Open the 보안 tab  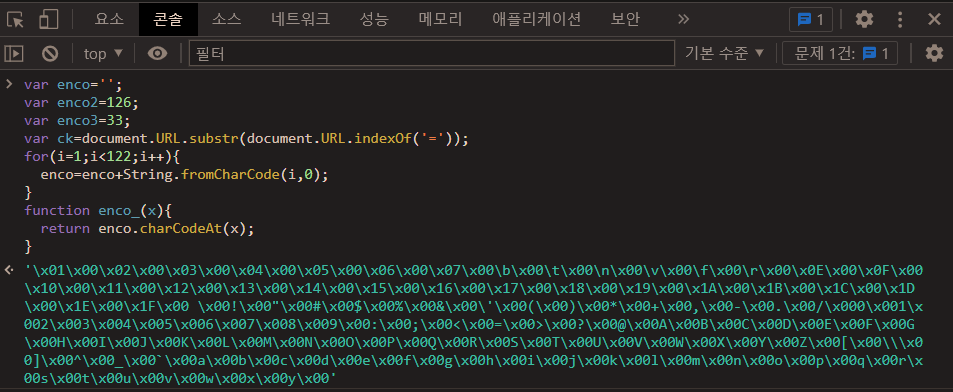[625, 19]
